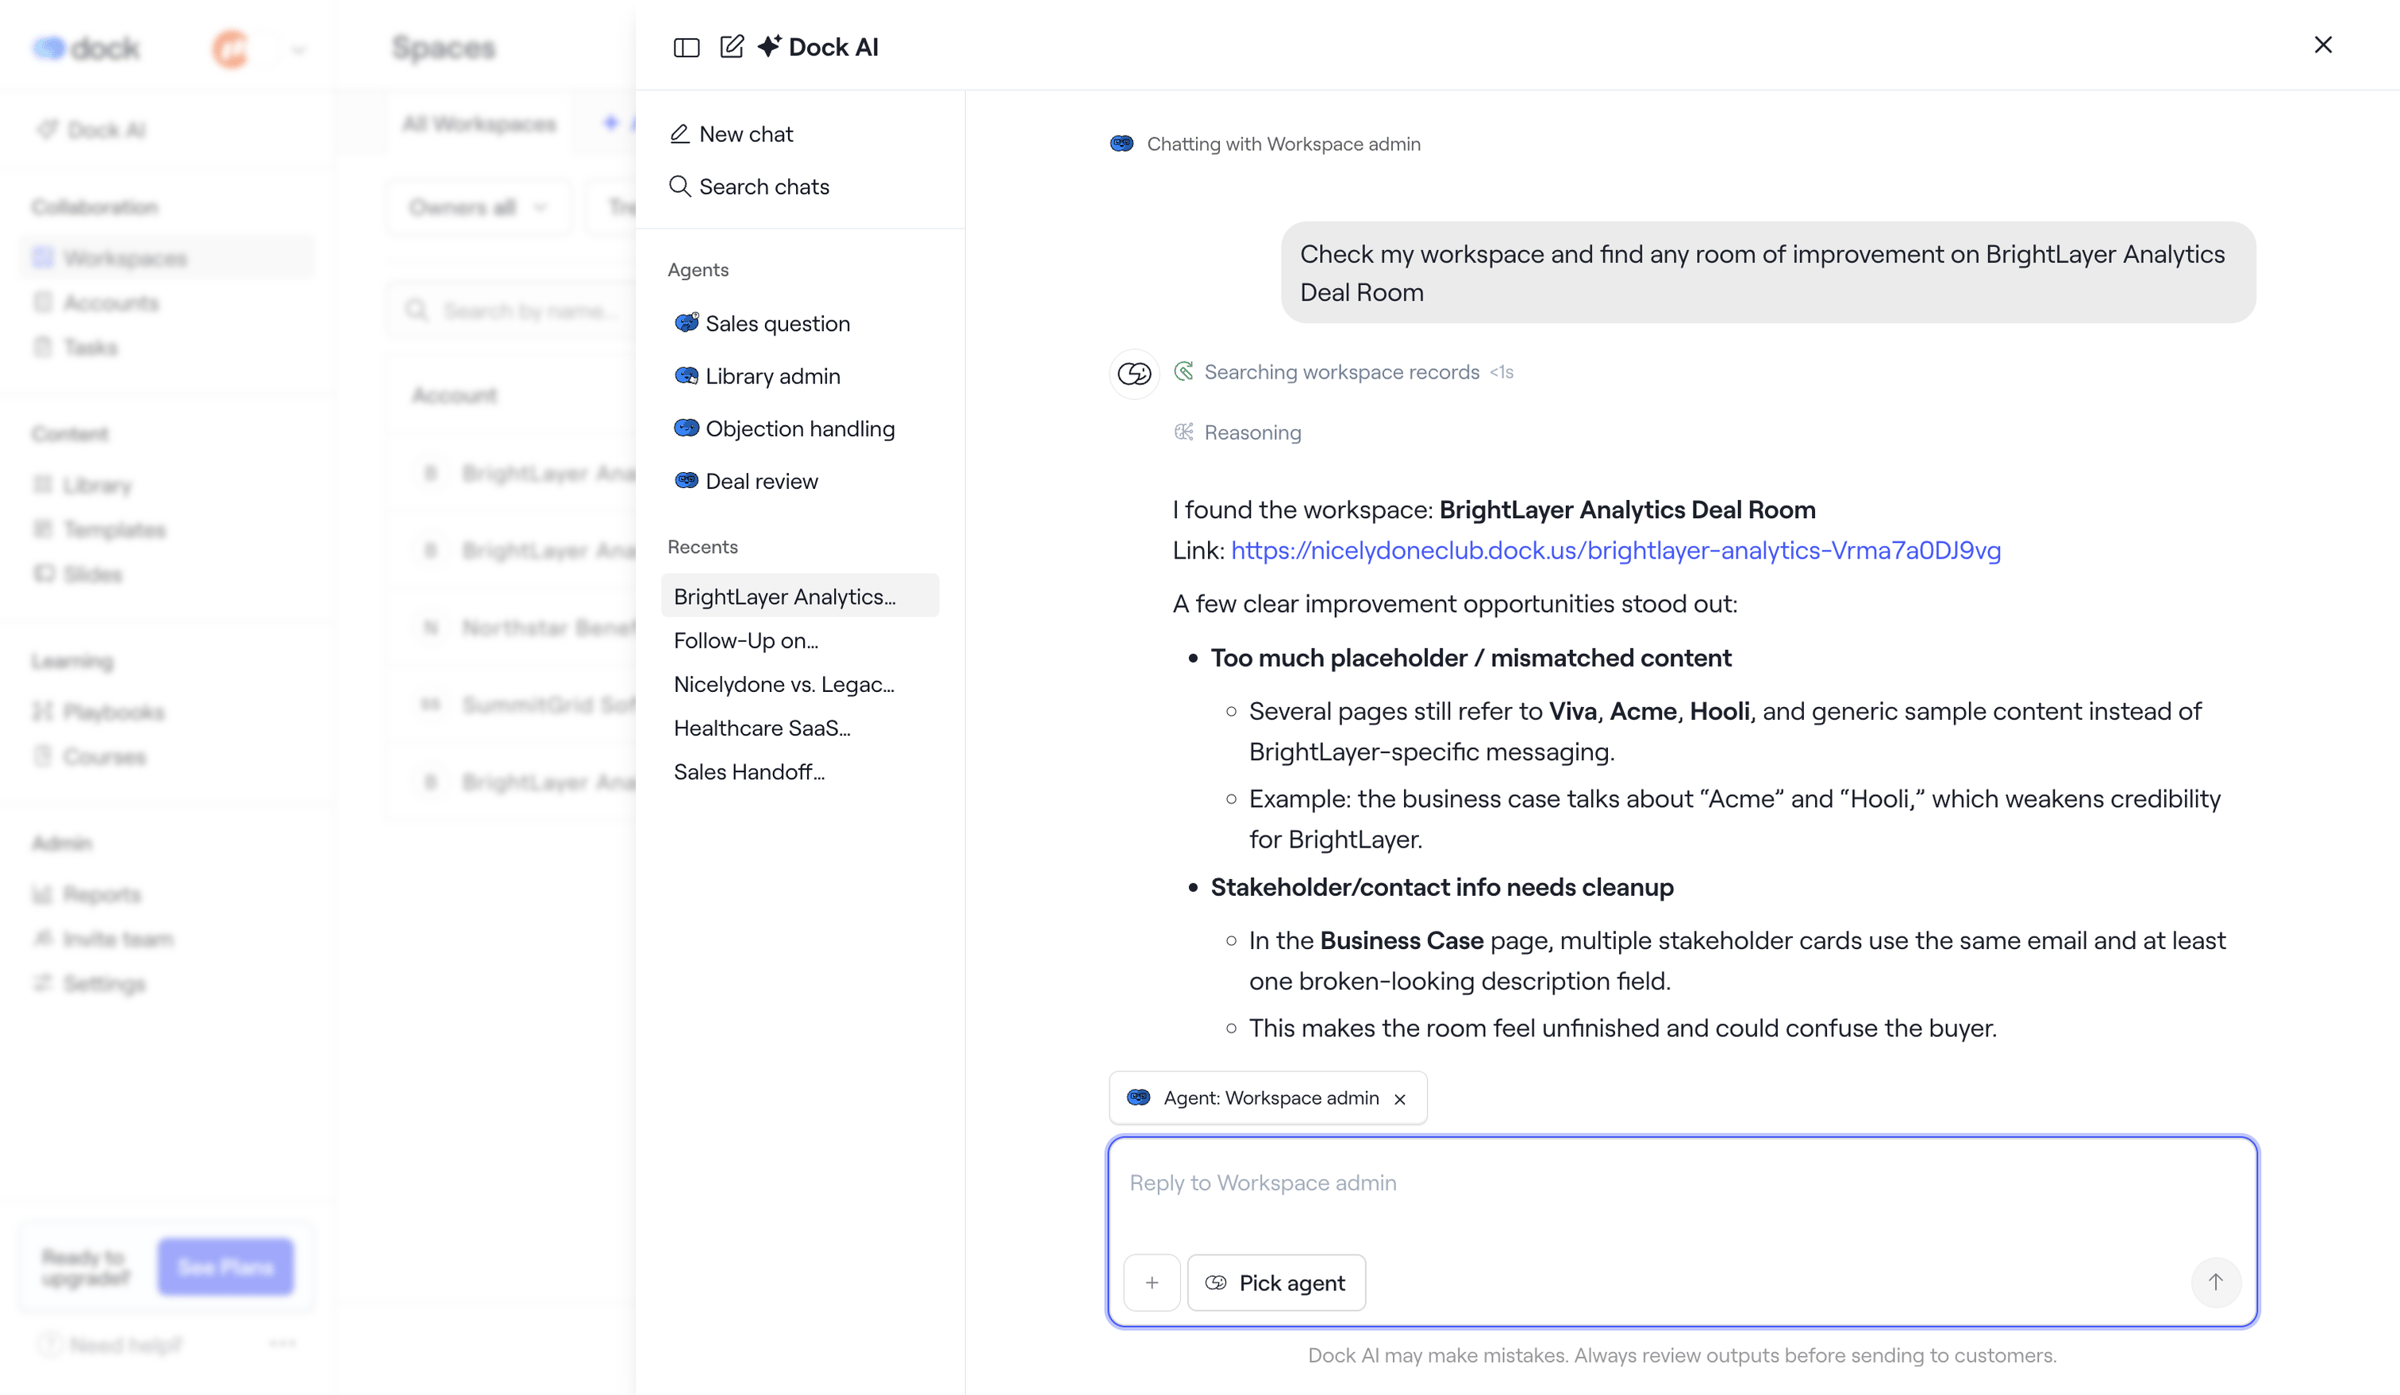Open recent chat Healthcare SaaS…
This screenshot has height=1395, width=2400.
[762, 728]
